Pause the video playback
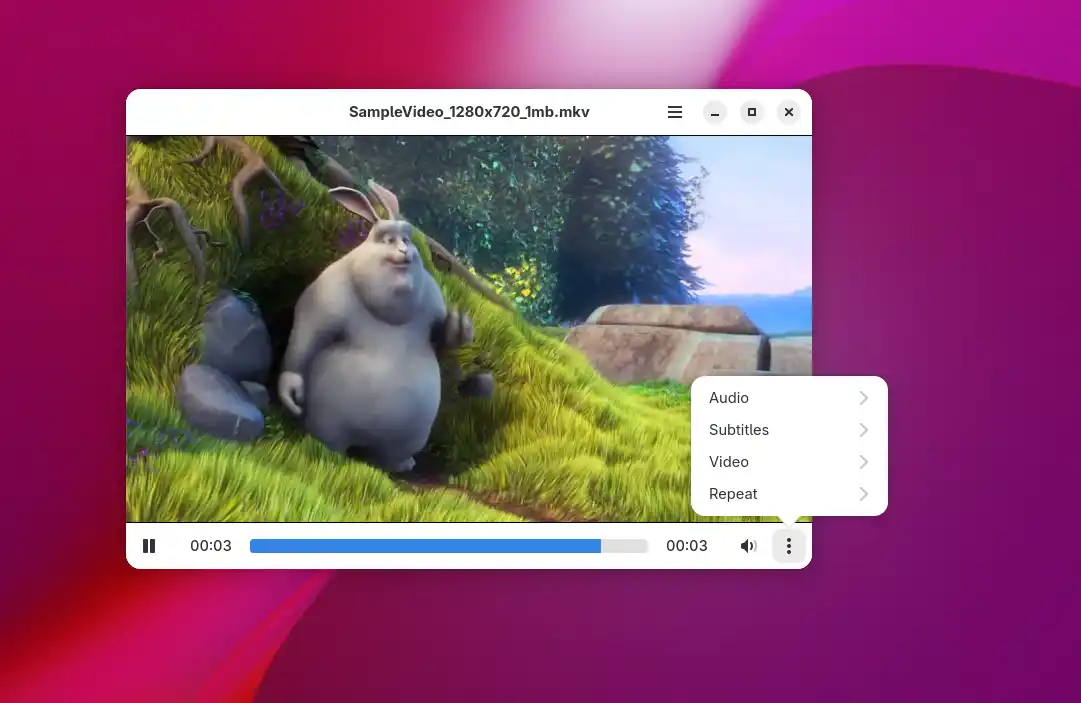This screenshot has width=1081, height=703. 149,546
